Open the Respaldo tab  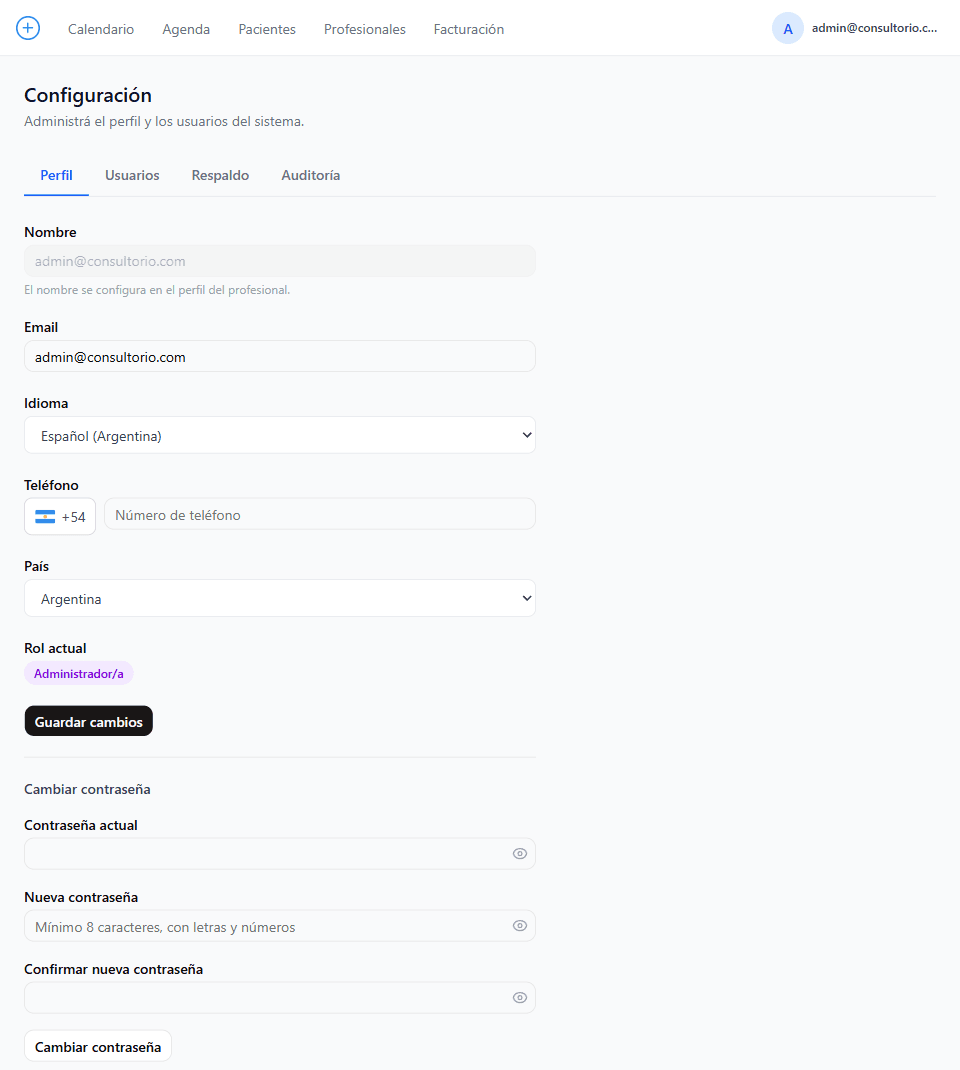pyautogui.click(x=220, y=175)
